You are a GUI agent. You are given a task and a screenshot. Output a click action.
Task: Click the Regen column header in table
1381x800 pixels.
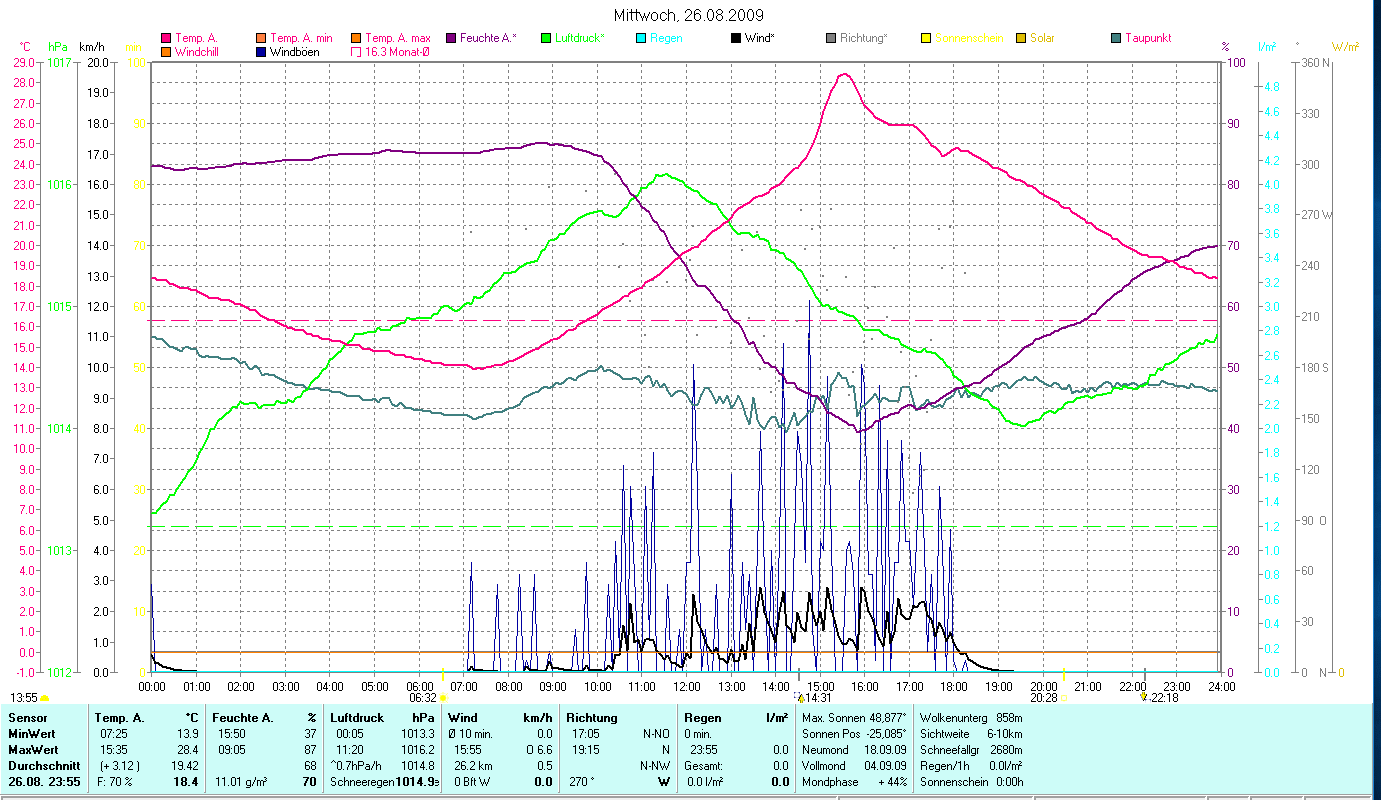[702, 717]
